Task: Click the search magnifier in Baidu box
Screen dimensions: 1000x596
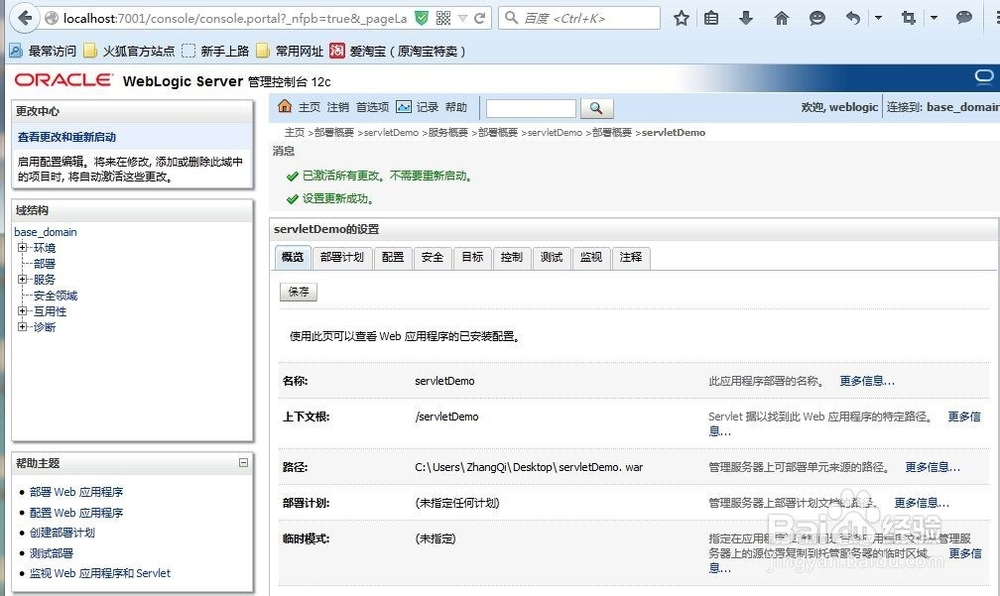Action: (511, 18)
